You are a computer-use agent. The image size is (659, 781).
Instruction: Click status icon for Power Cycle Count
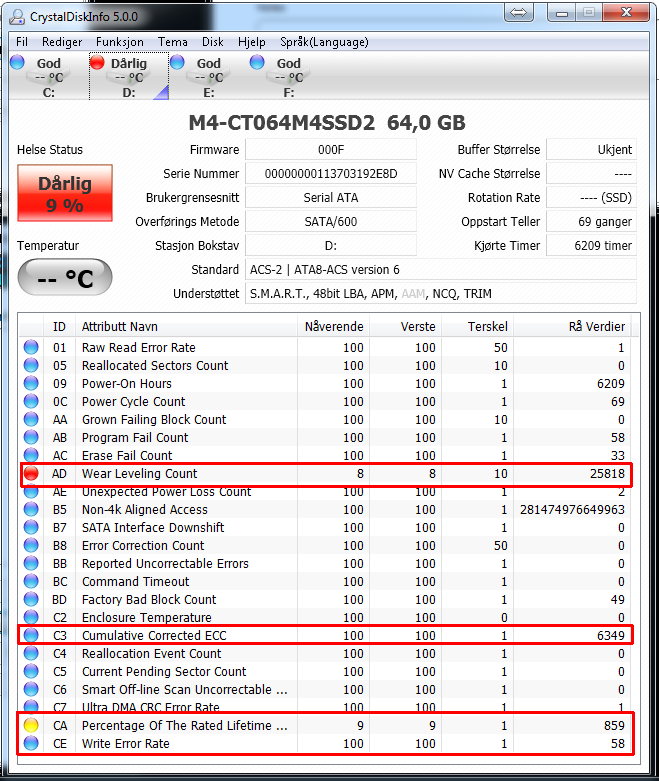(31, 401)
